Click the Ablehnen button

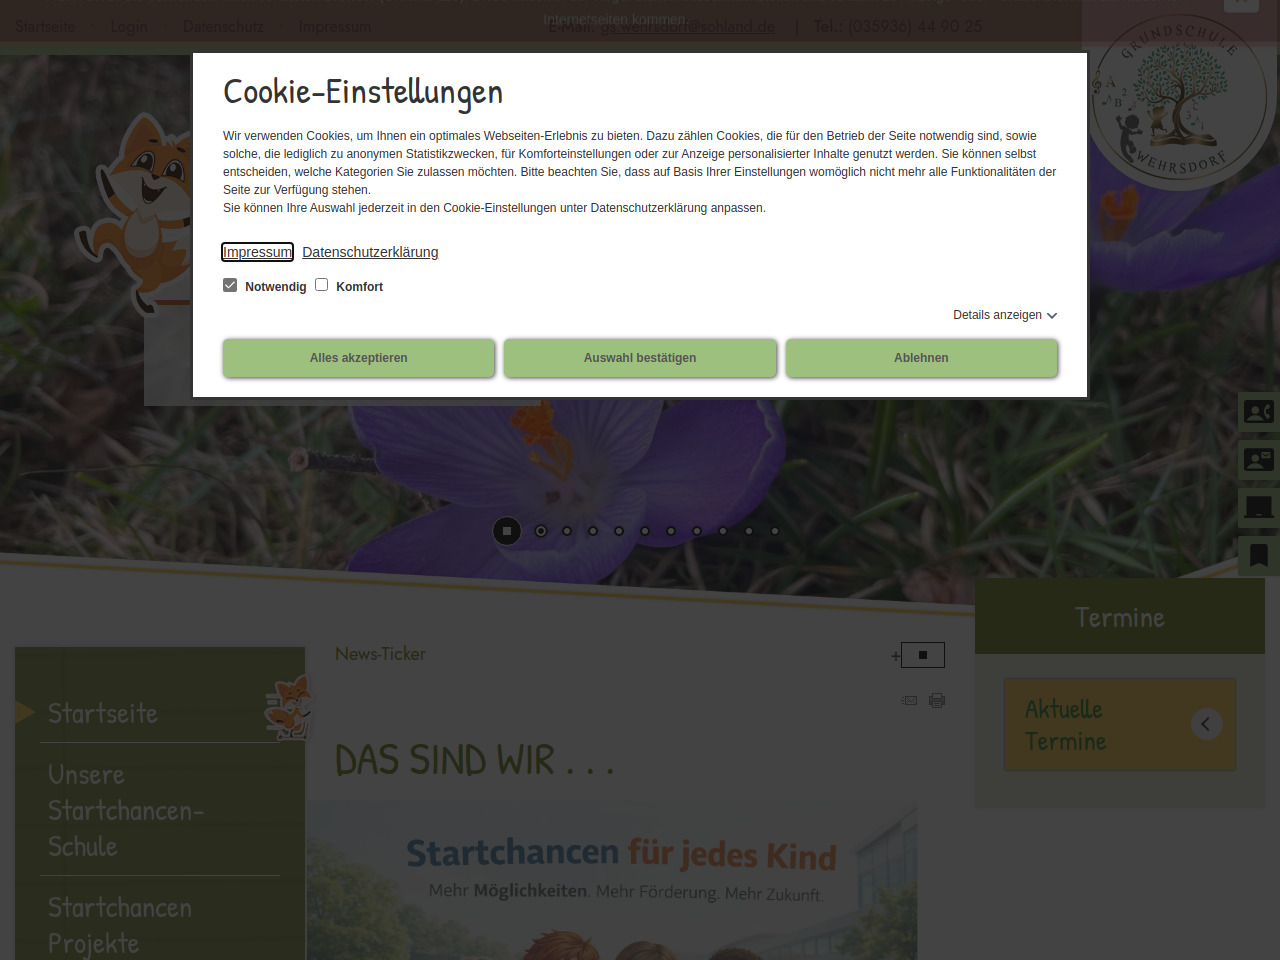tap(921, 358)
